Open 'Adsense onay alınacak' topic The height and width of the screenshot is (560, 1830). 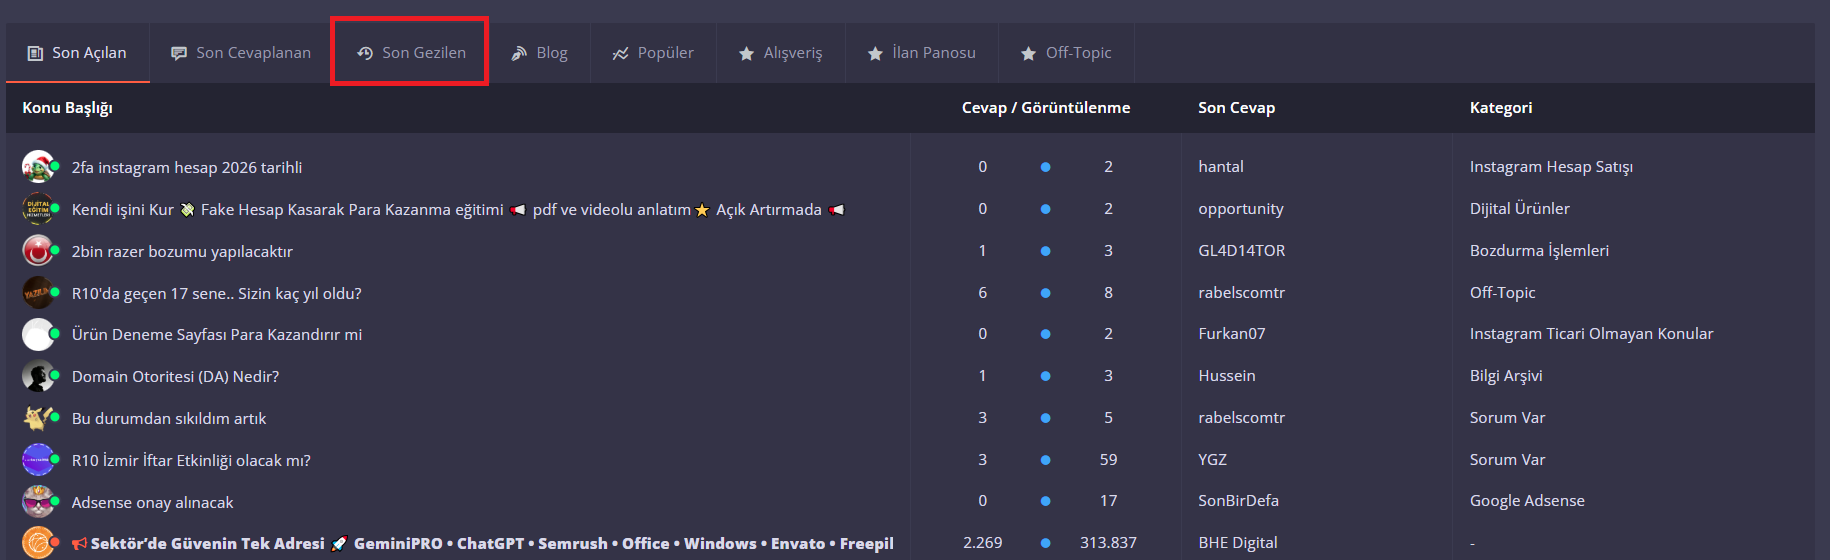tap(152, 502)
